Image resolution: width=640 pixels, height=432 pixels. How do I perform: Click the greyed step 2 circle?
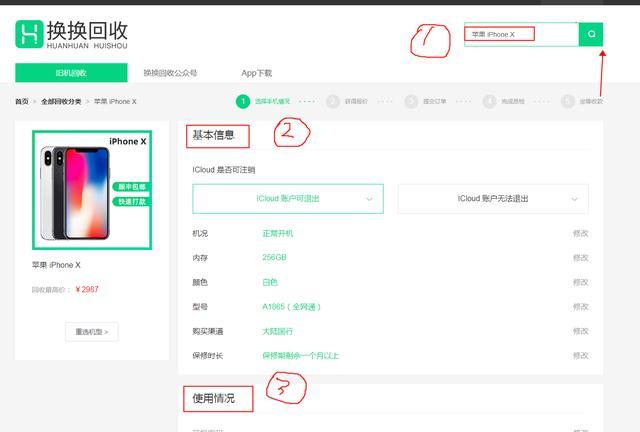[333, 101]
